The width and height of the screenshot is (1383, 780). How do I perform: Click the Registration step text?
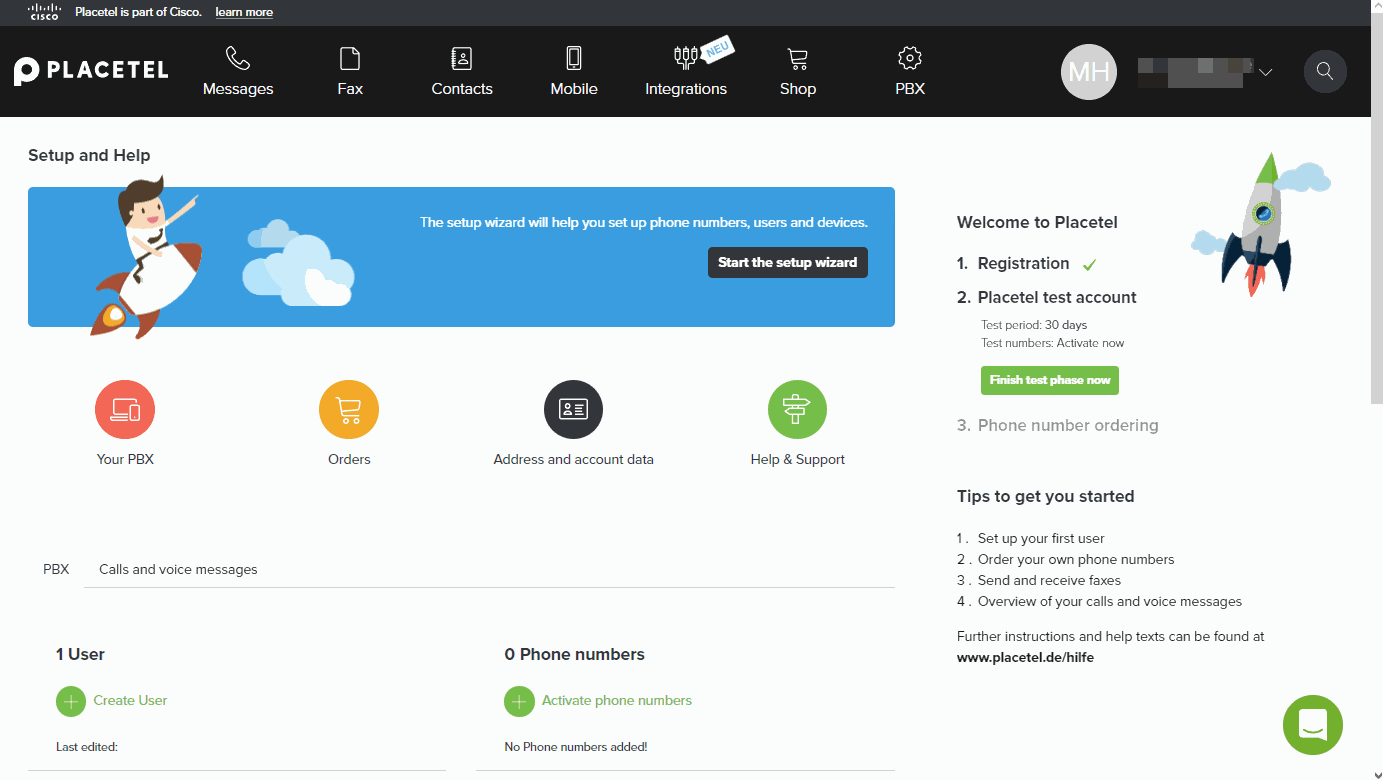tap(1023, 264)
